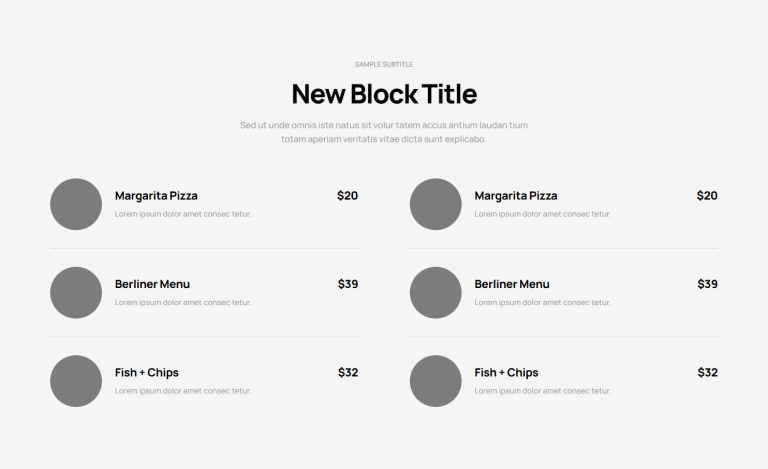This screenshot has width=768, height=469.
Task: Click the Sample Subtitle text above the heading
Action: 384,64
